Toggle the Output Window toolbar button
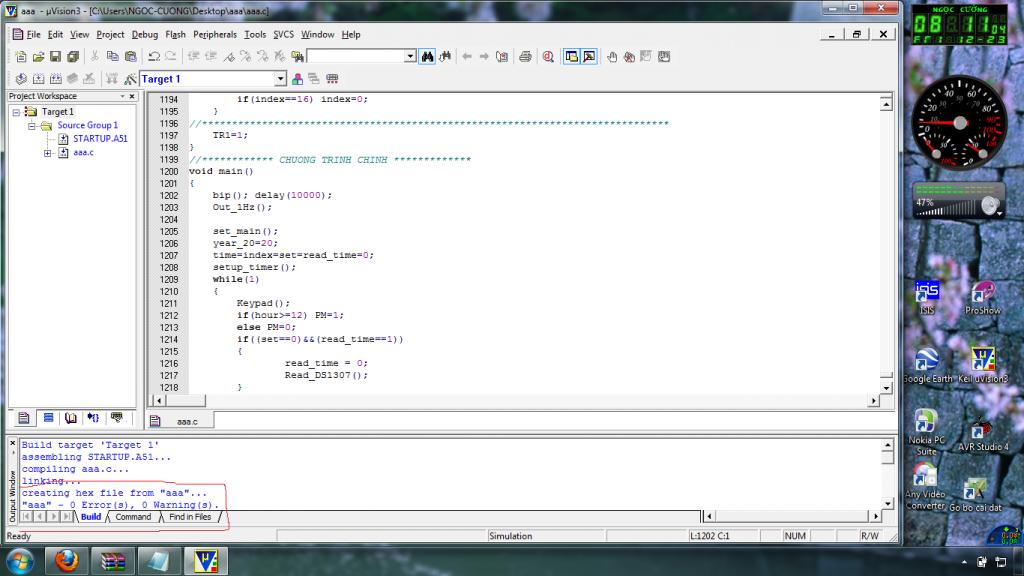Viewport: 1024px width, 576px height. pos(589,57)
